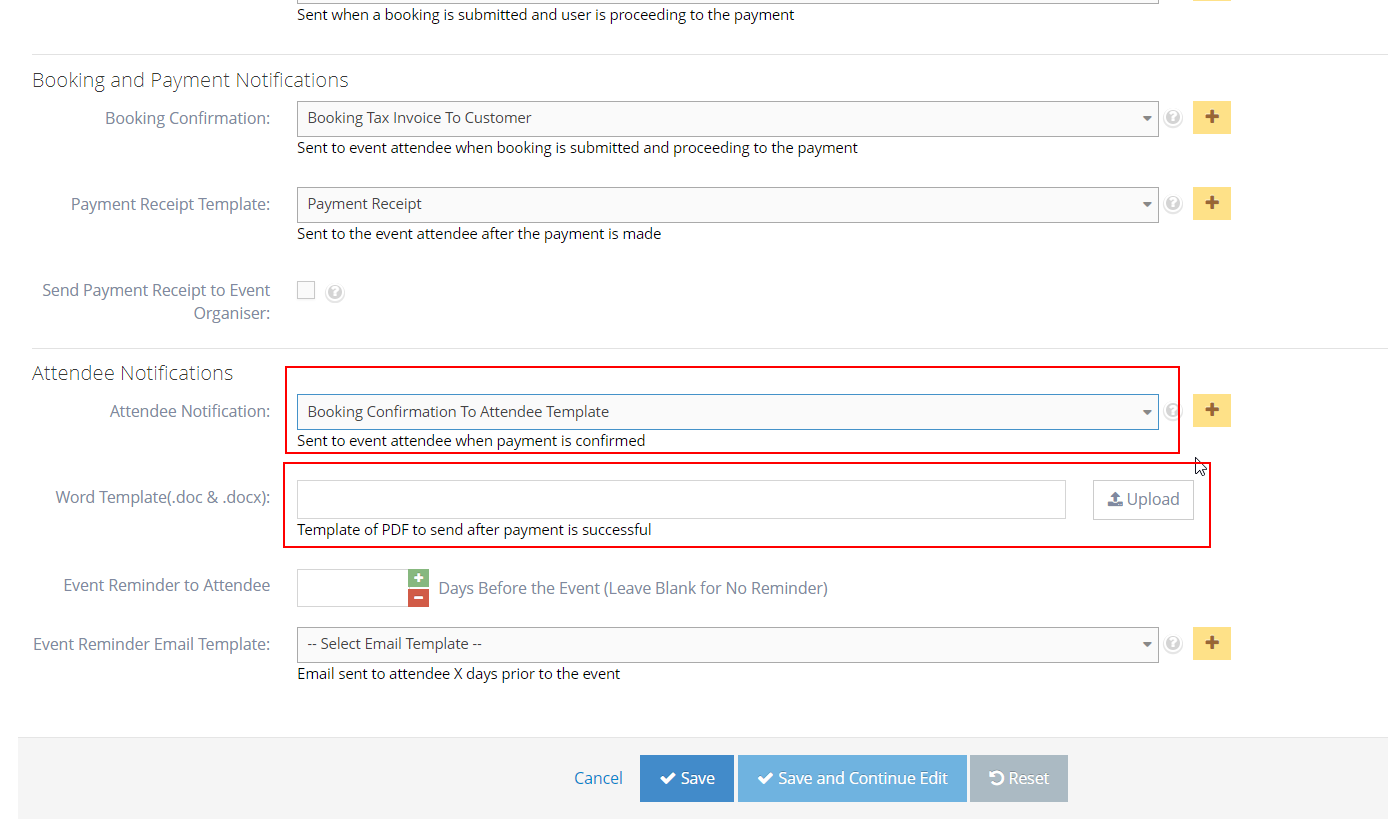Click Save and Continue Edit
Viewport: 1388px width, 834px height.
852,778
